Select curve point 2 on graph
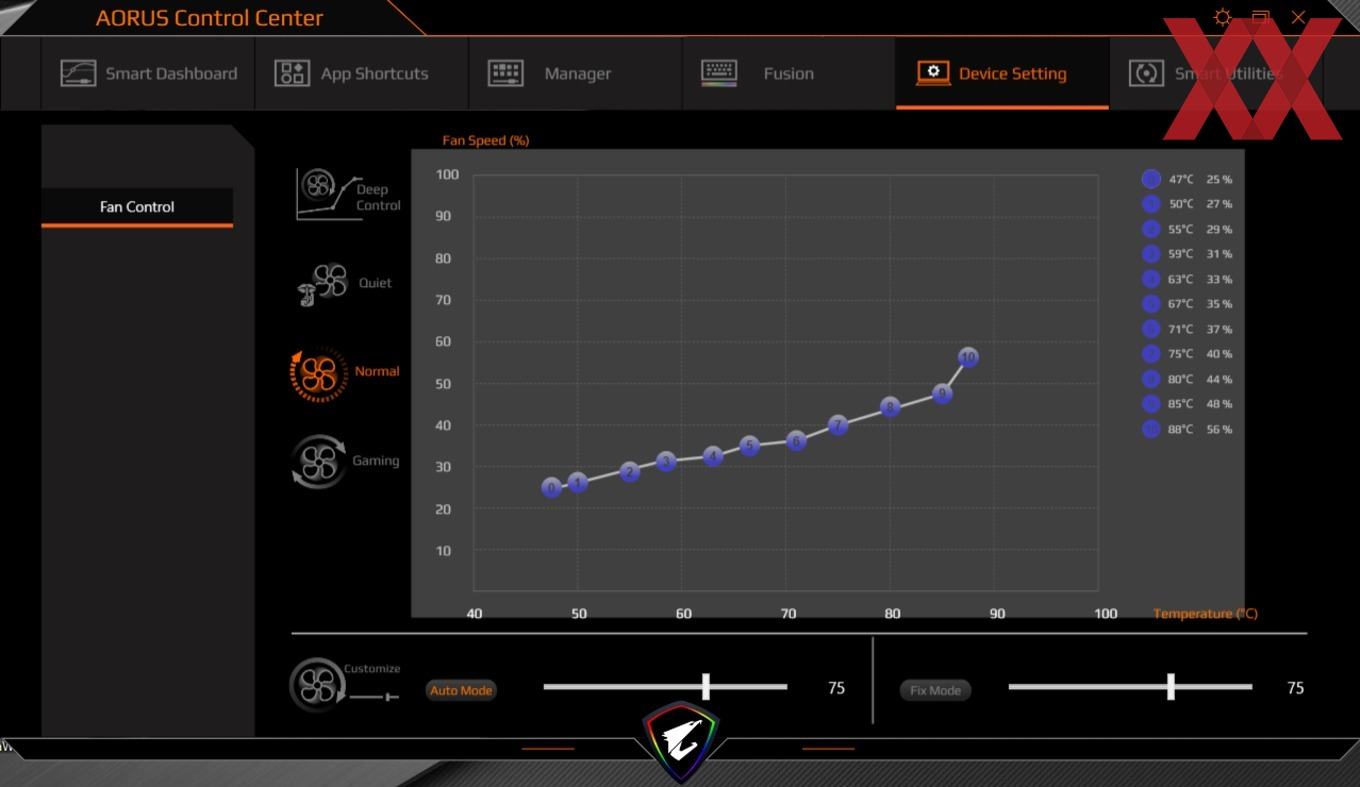 coord(629,472)
